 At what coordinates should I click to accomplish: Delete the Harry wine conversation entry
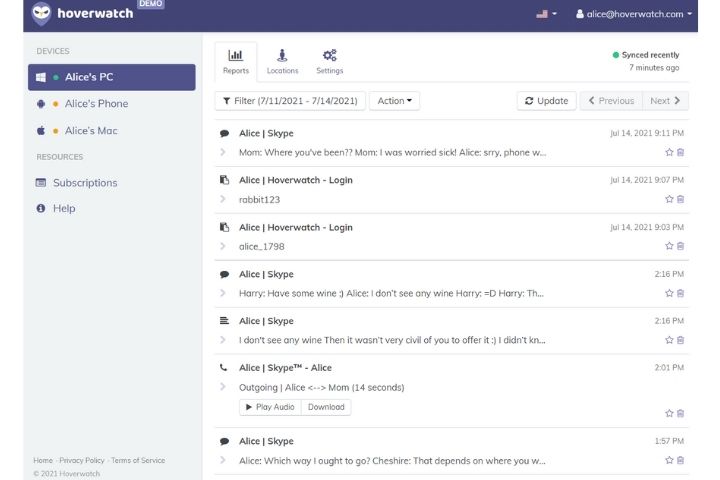pos(681,293)
